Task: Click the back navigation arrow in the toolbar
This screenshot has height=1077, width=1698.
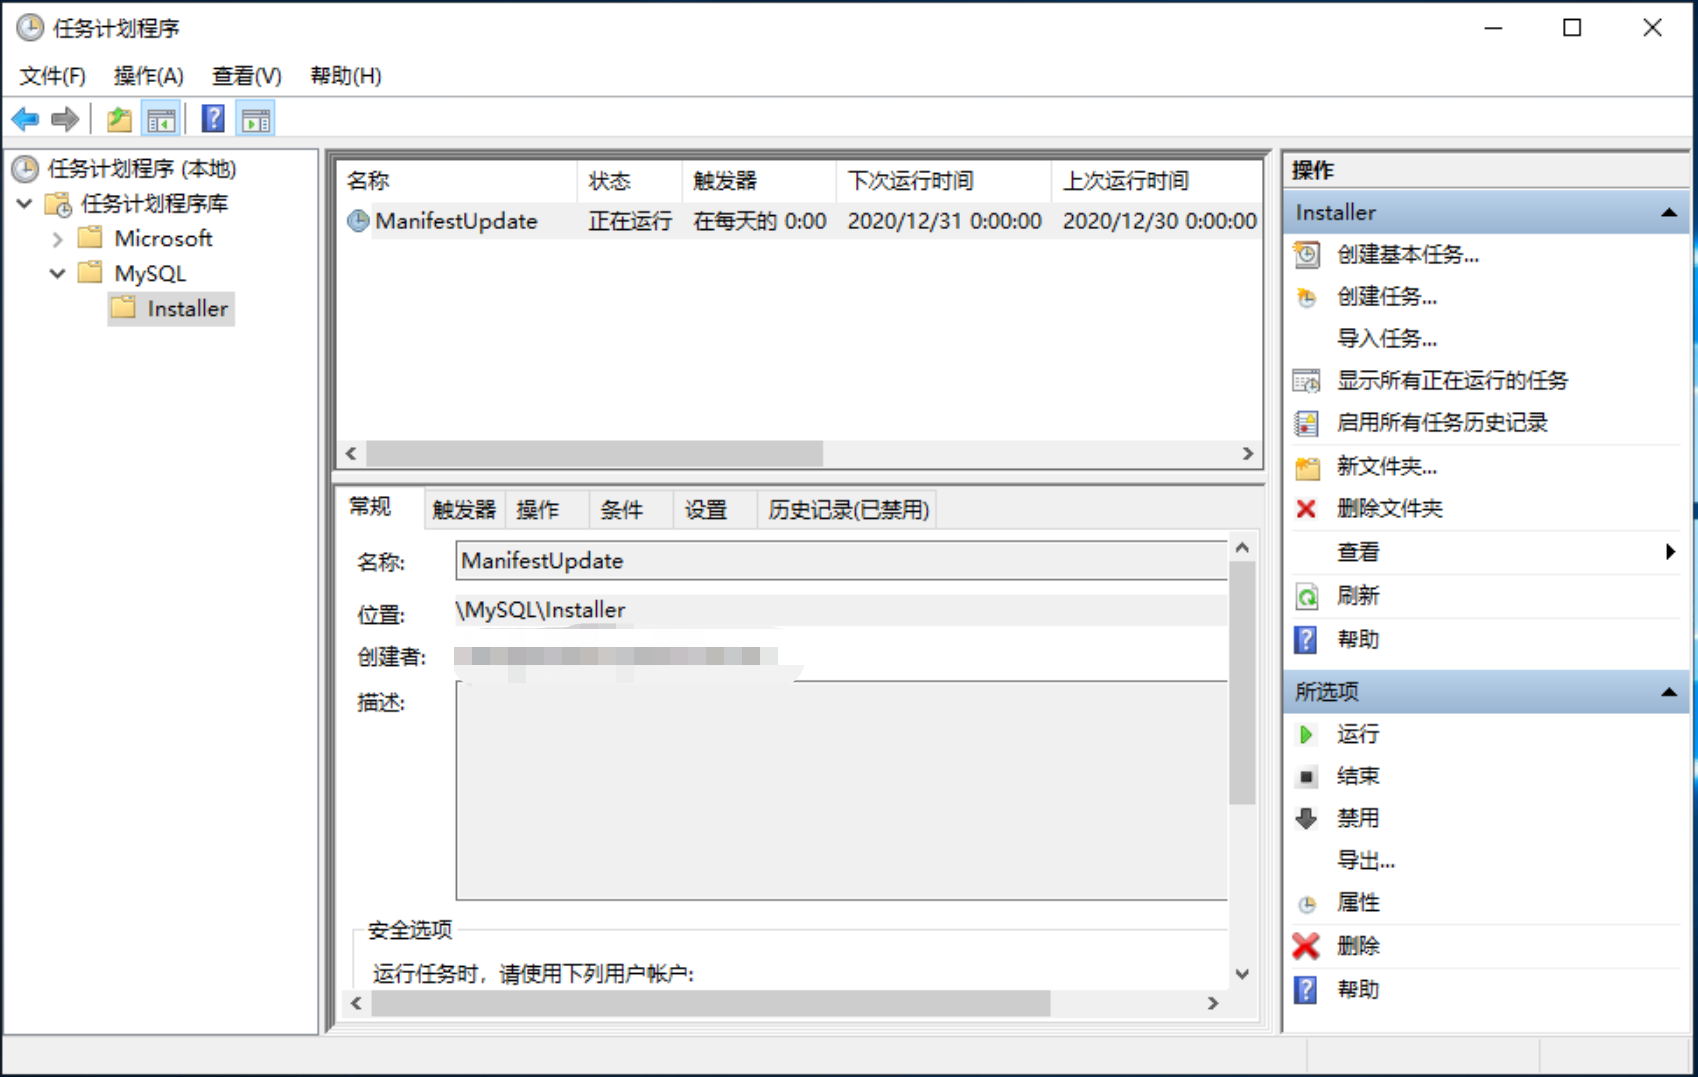Action: coord(24,118)
